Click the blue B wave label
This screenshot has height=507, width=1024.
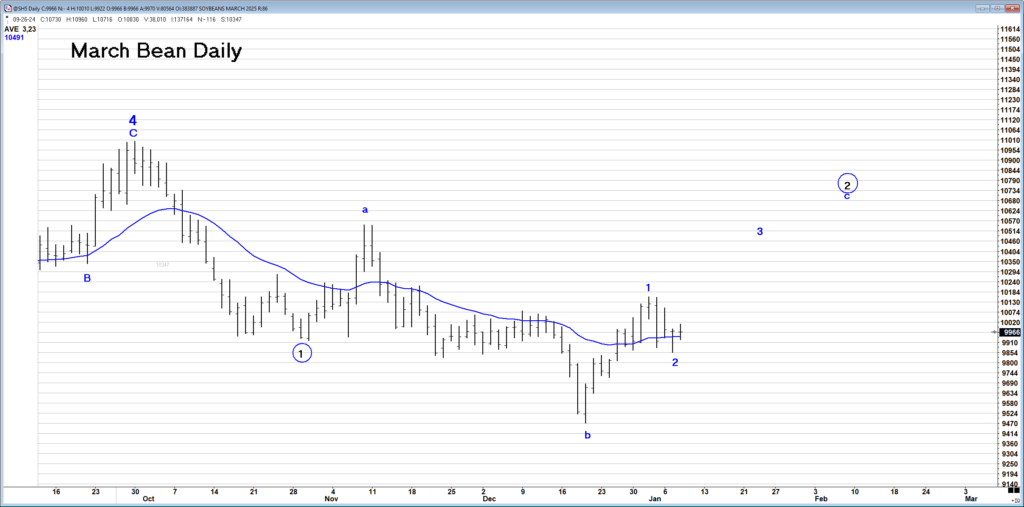click(x=87, y=278)
